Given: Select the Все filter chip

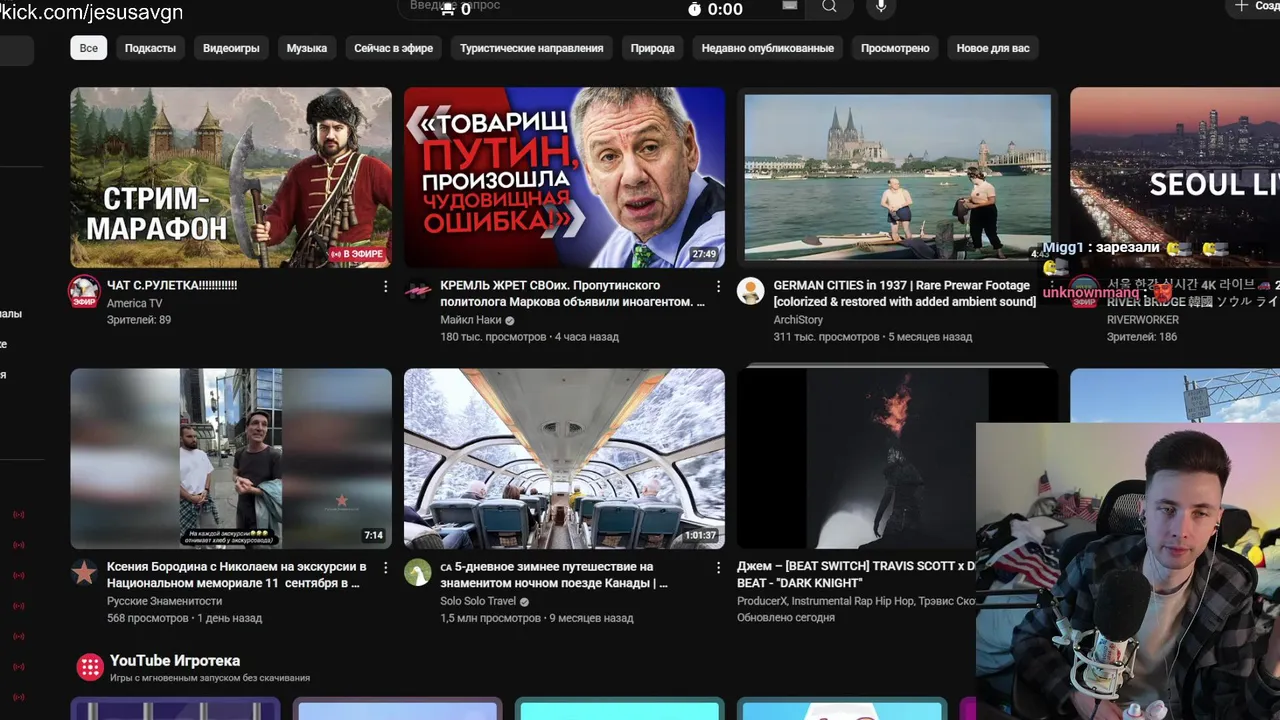Looking at the screenshot, I should pos(89,48).
